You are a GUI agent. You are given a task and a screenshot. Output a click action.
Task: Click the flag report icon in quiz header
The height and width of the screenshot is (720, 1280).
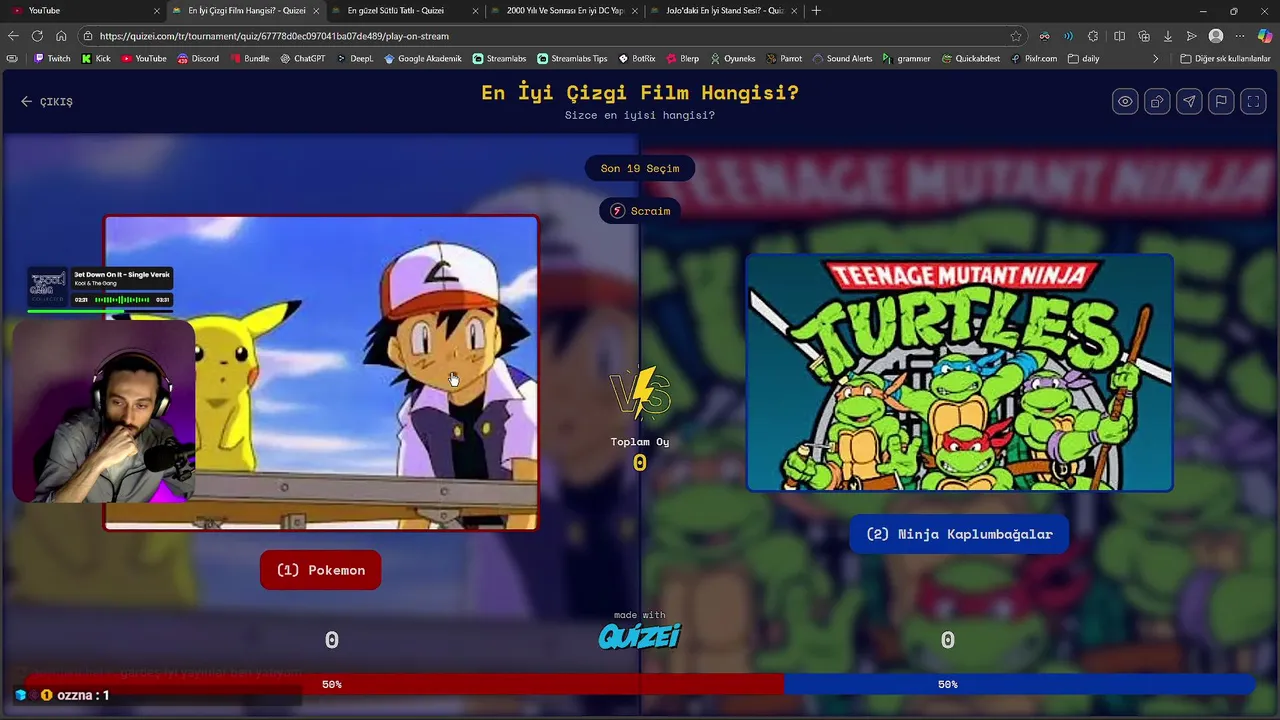coord(1221,101)
